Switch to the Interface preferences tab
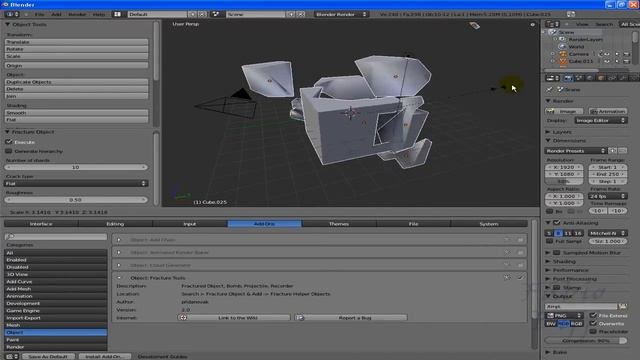 [x=41, y=224]
